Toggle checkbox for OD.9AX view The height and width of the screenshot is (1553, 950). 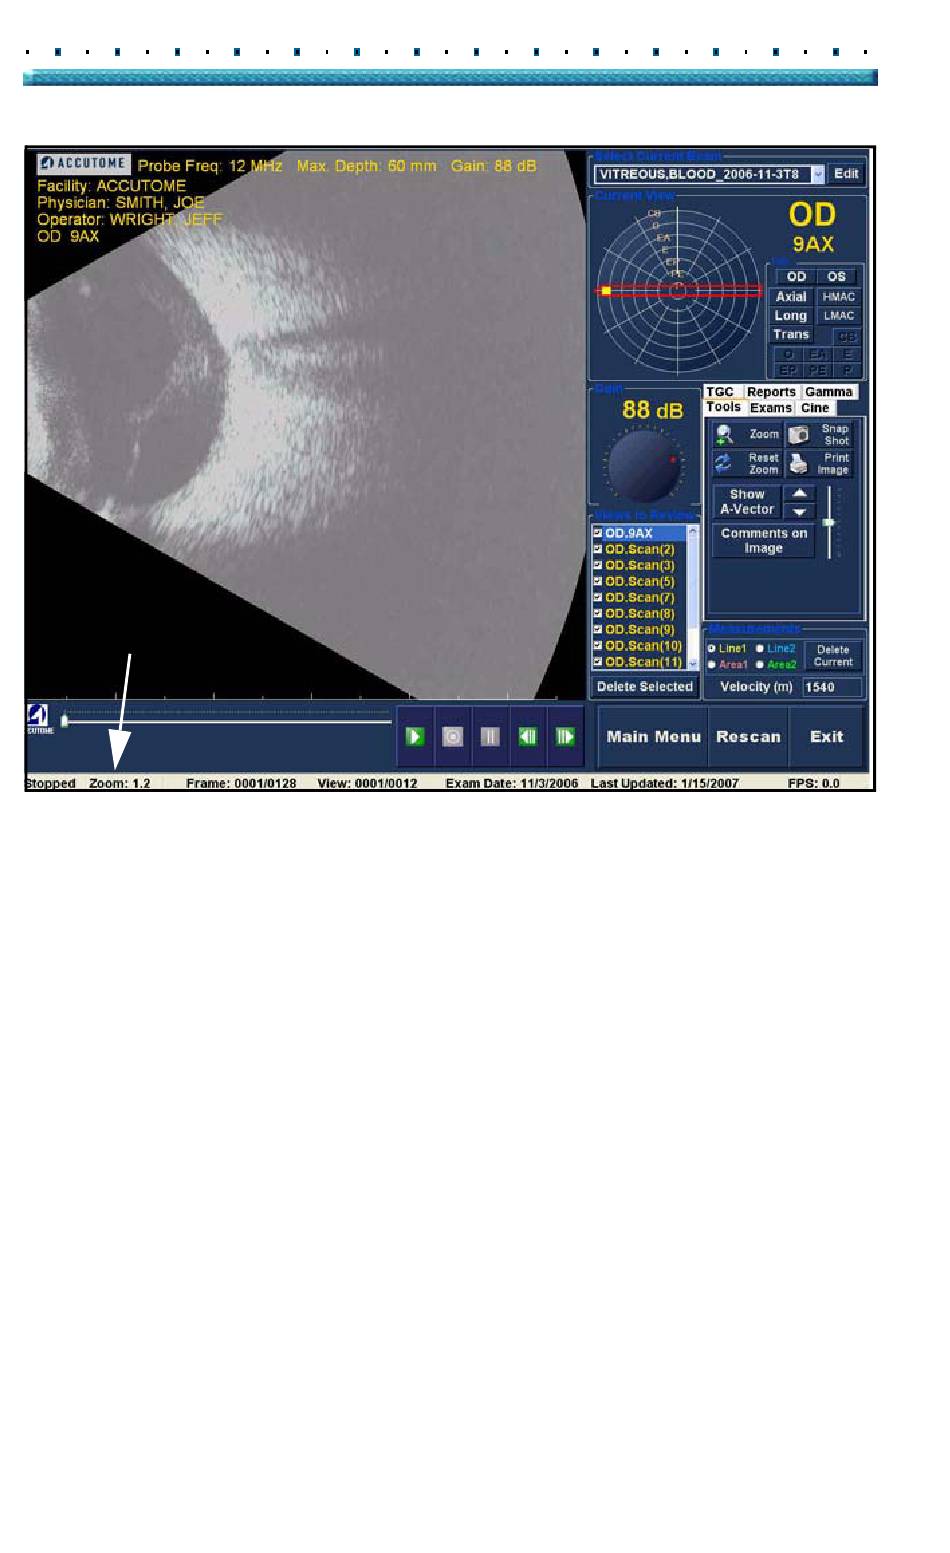tap(598, 533)
